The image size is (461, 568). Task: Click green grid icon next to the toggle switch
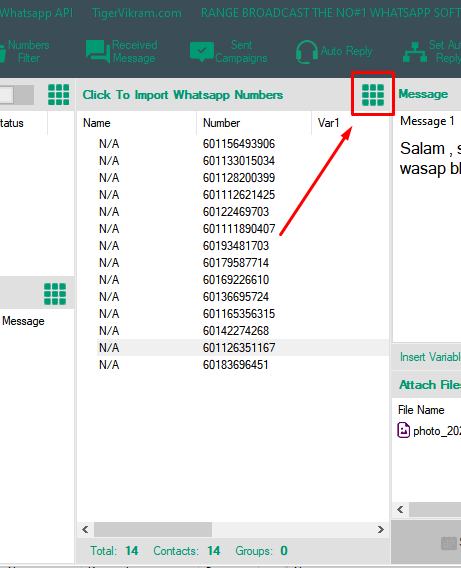(58, 95)
